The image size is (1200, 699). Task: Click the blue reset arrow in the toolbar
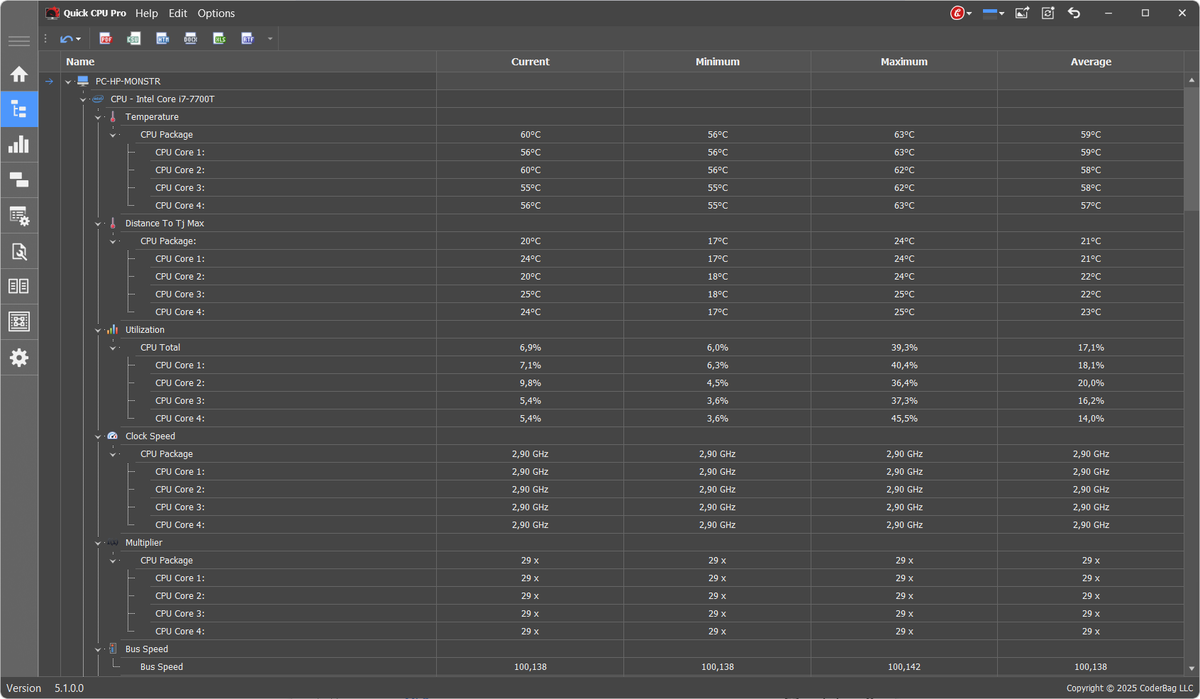[x=66, y=39]
